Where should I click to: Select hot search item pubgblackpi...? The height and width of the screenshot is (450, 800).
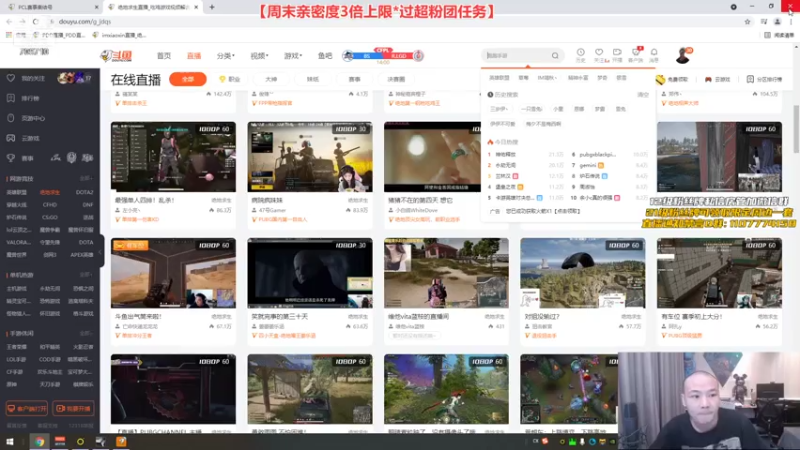click(x=598, y=154)
